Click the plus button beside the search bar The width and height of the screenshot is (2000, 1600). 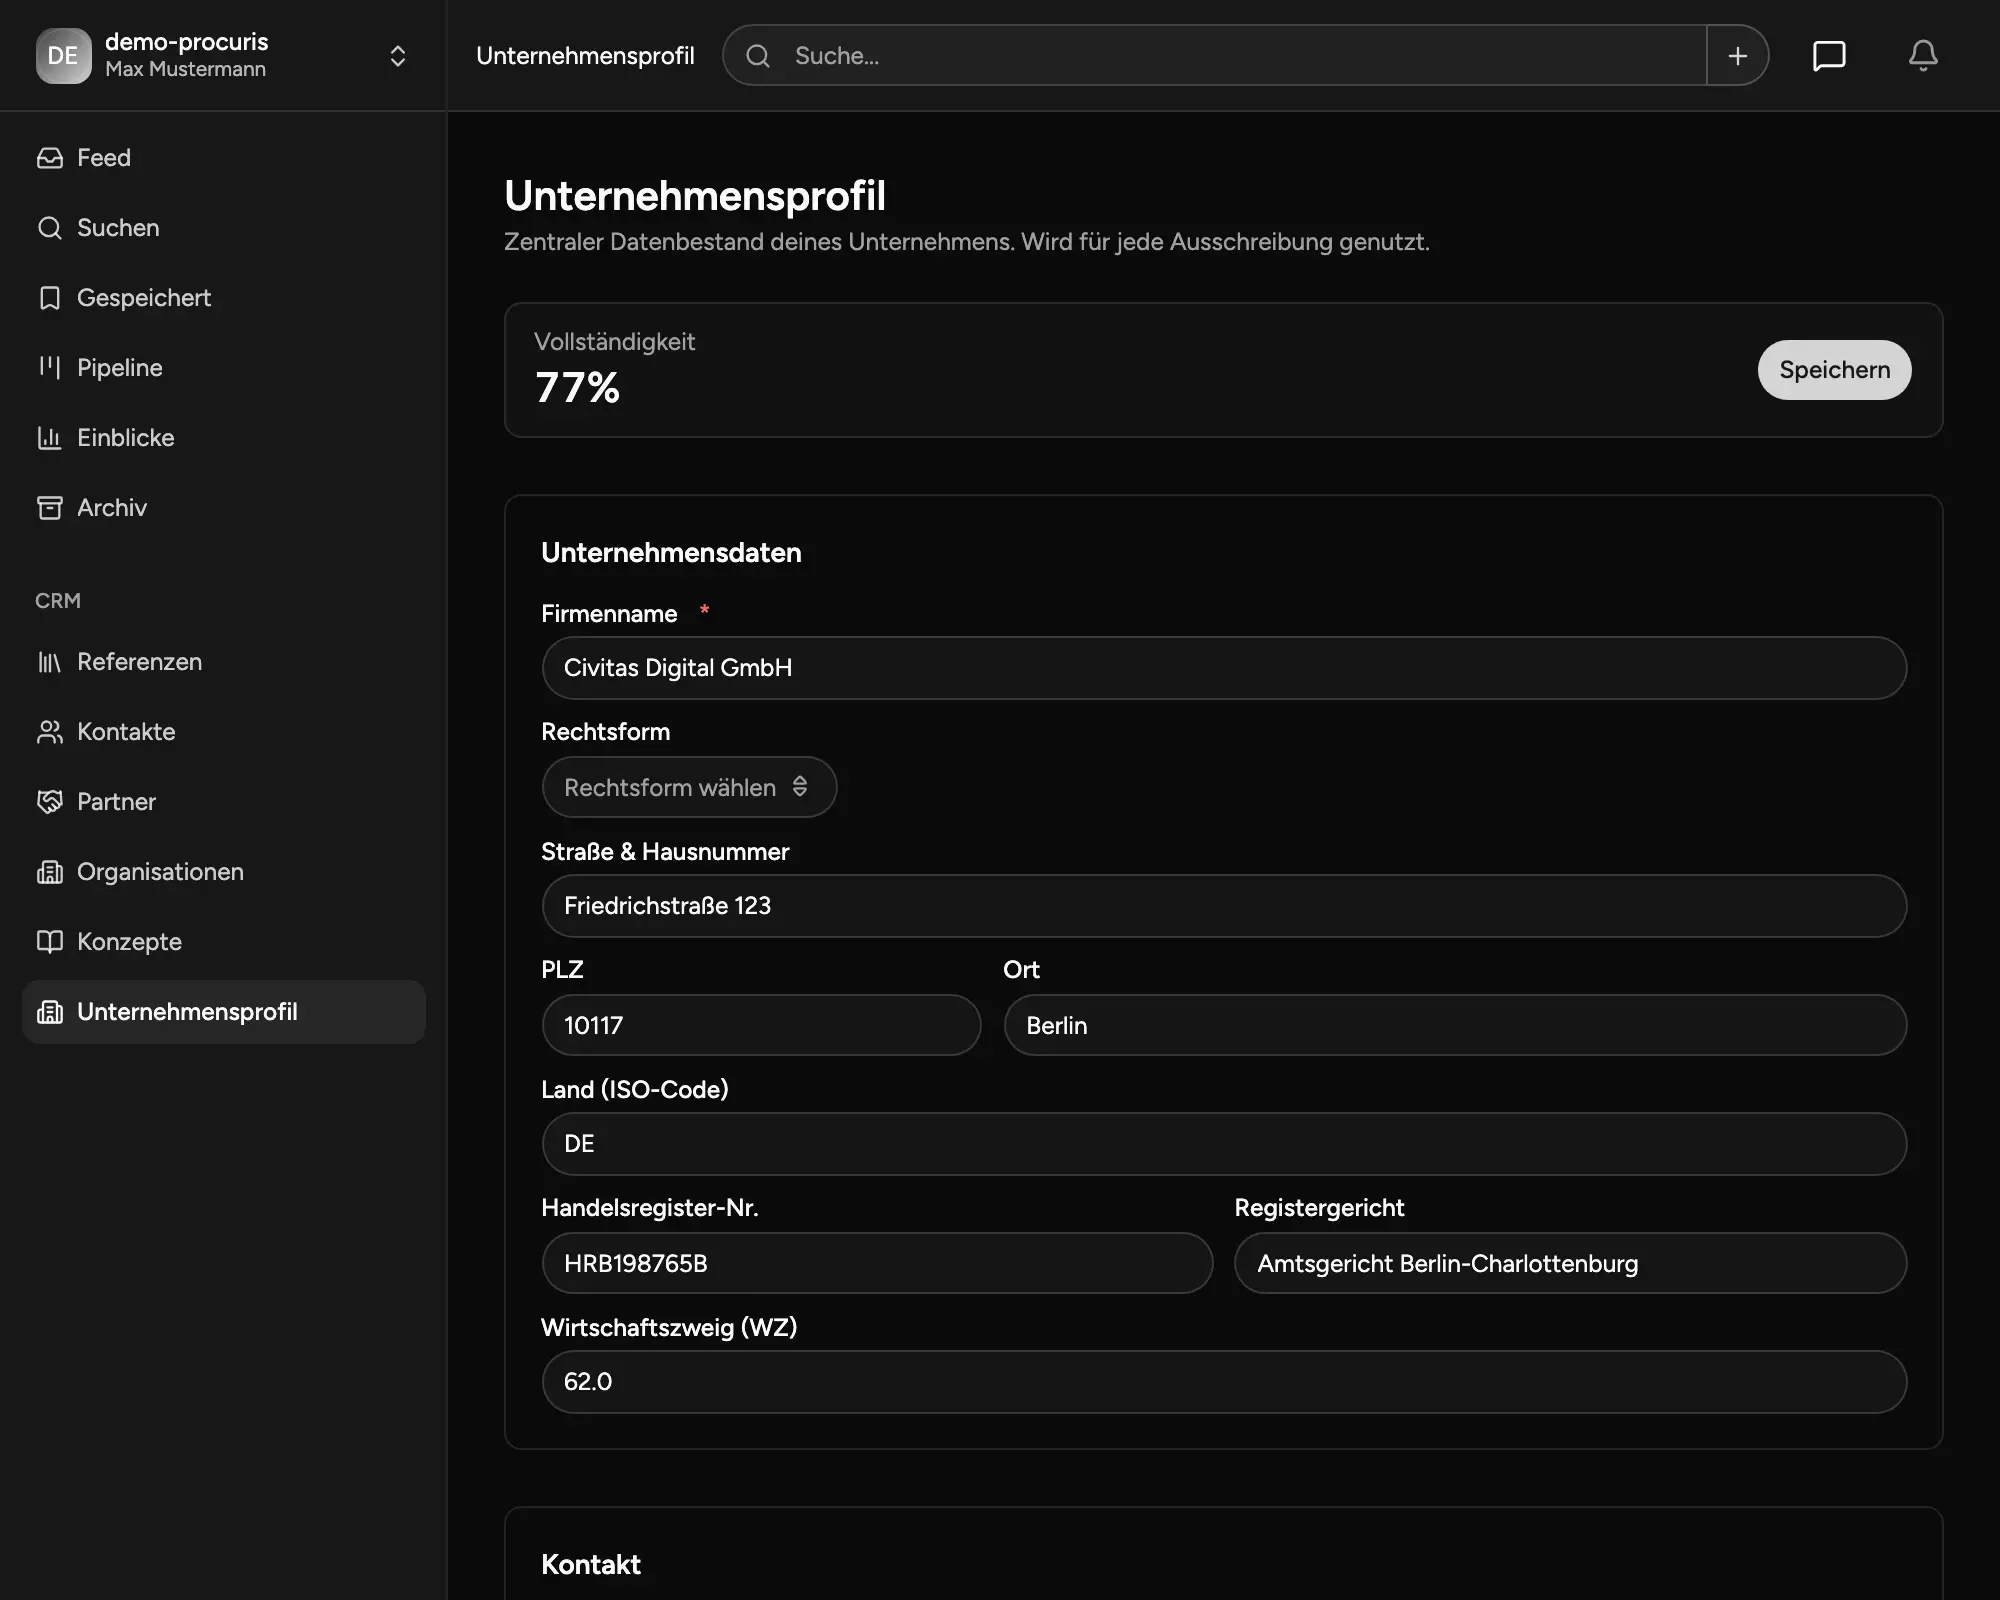1738,56
